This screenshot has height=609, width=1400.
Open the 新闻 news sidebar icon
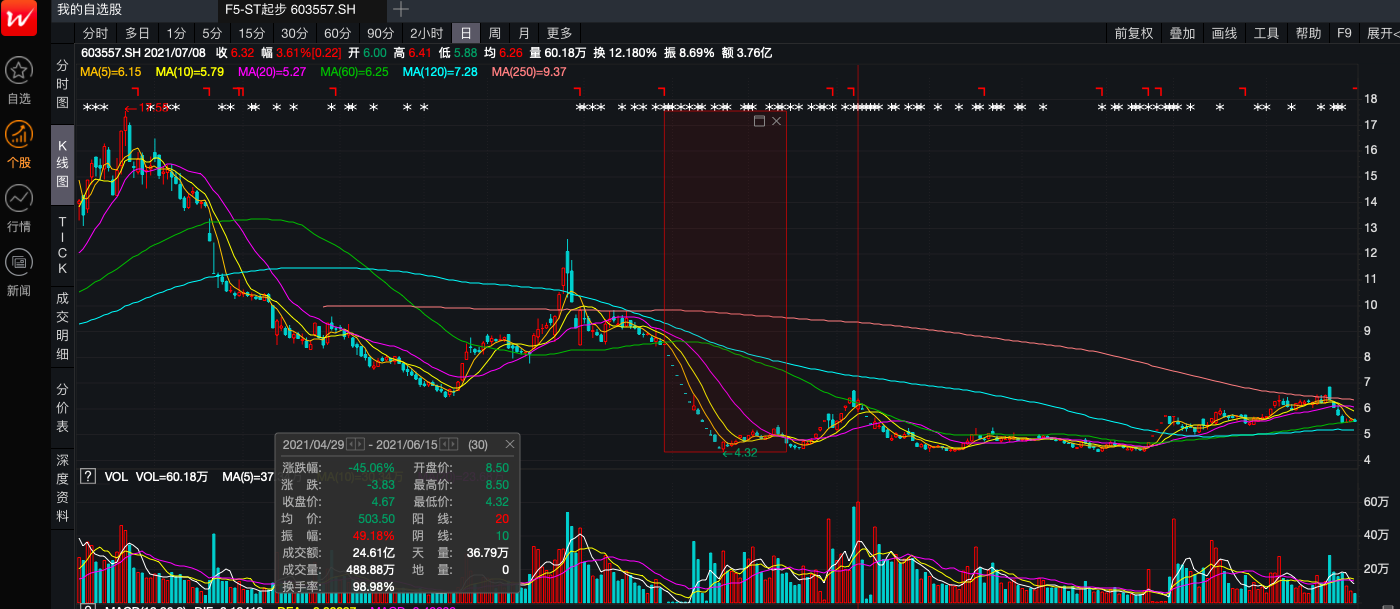coord(19,262)
